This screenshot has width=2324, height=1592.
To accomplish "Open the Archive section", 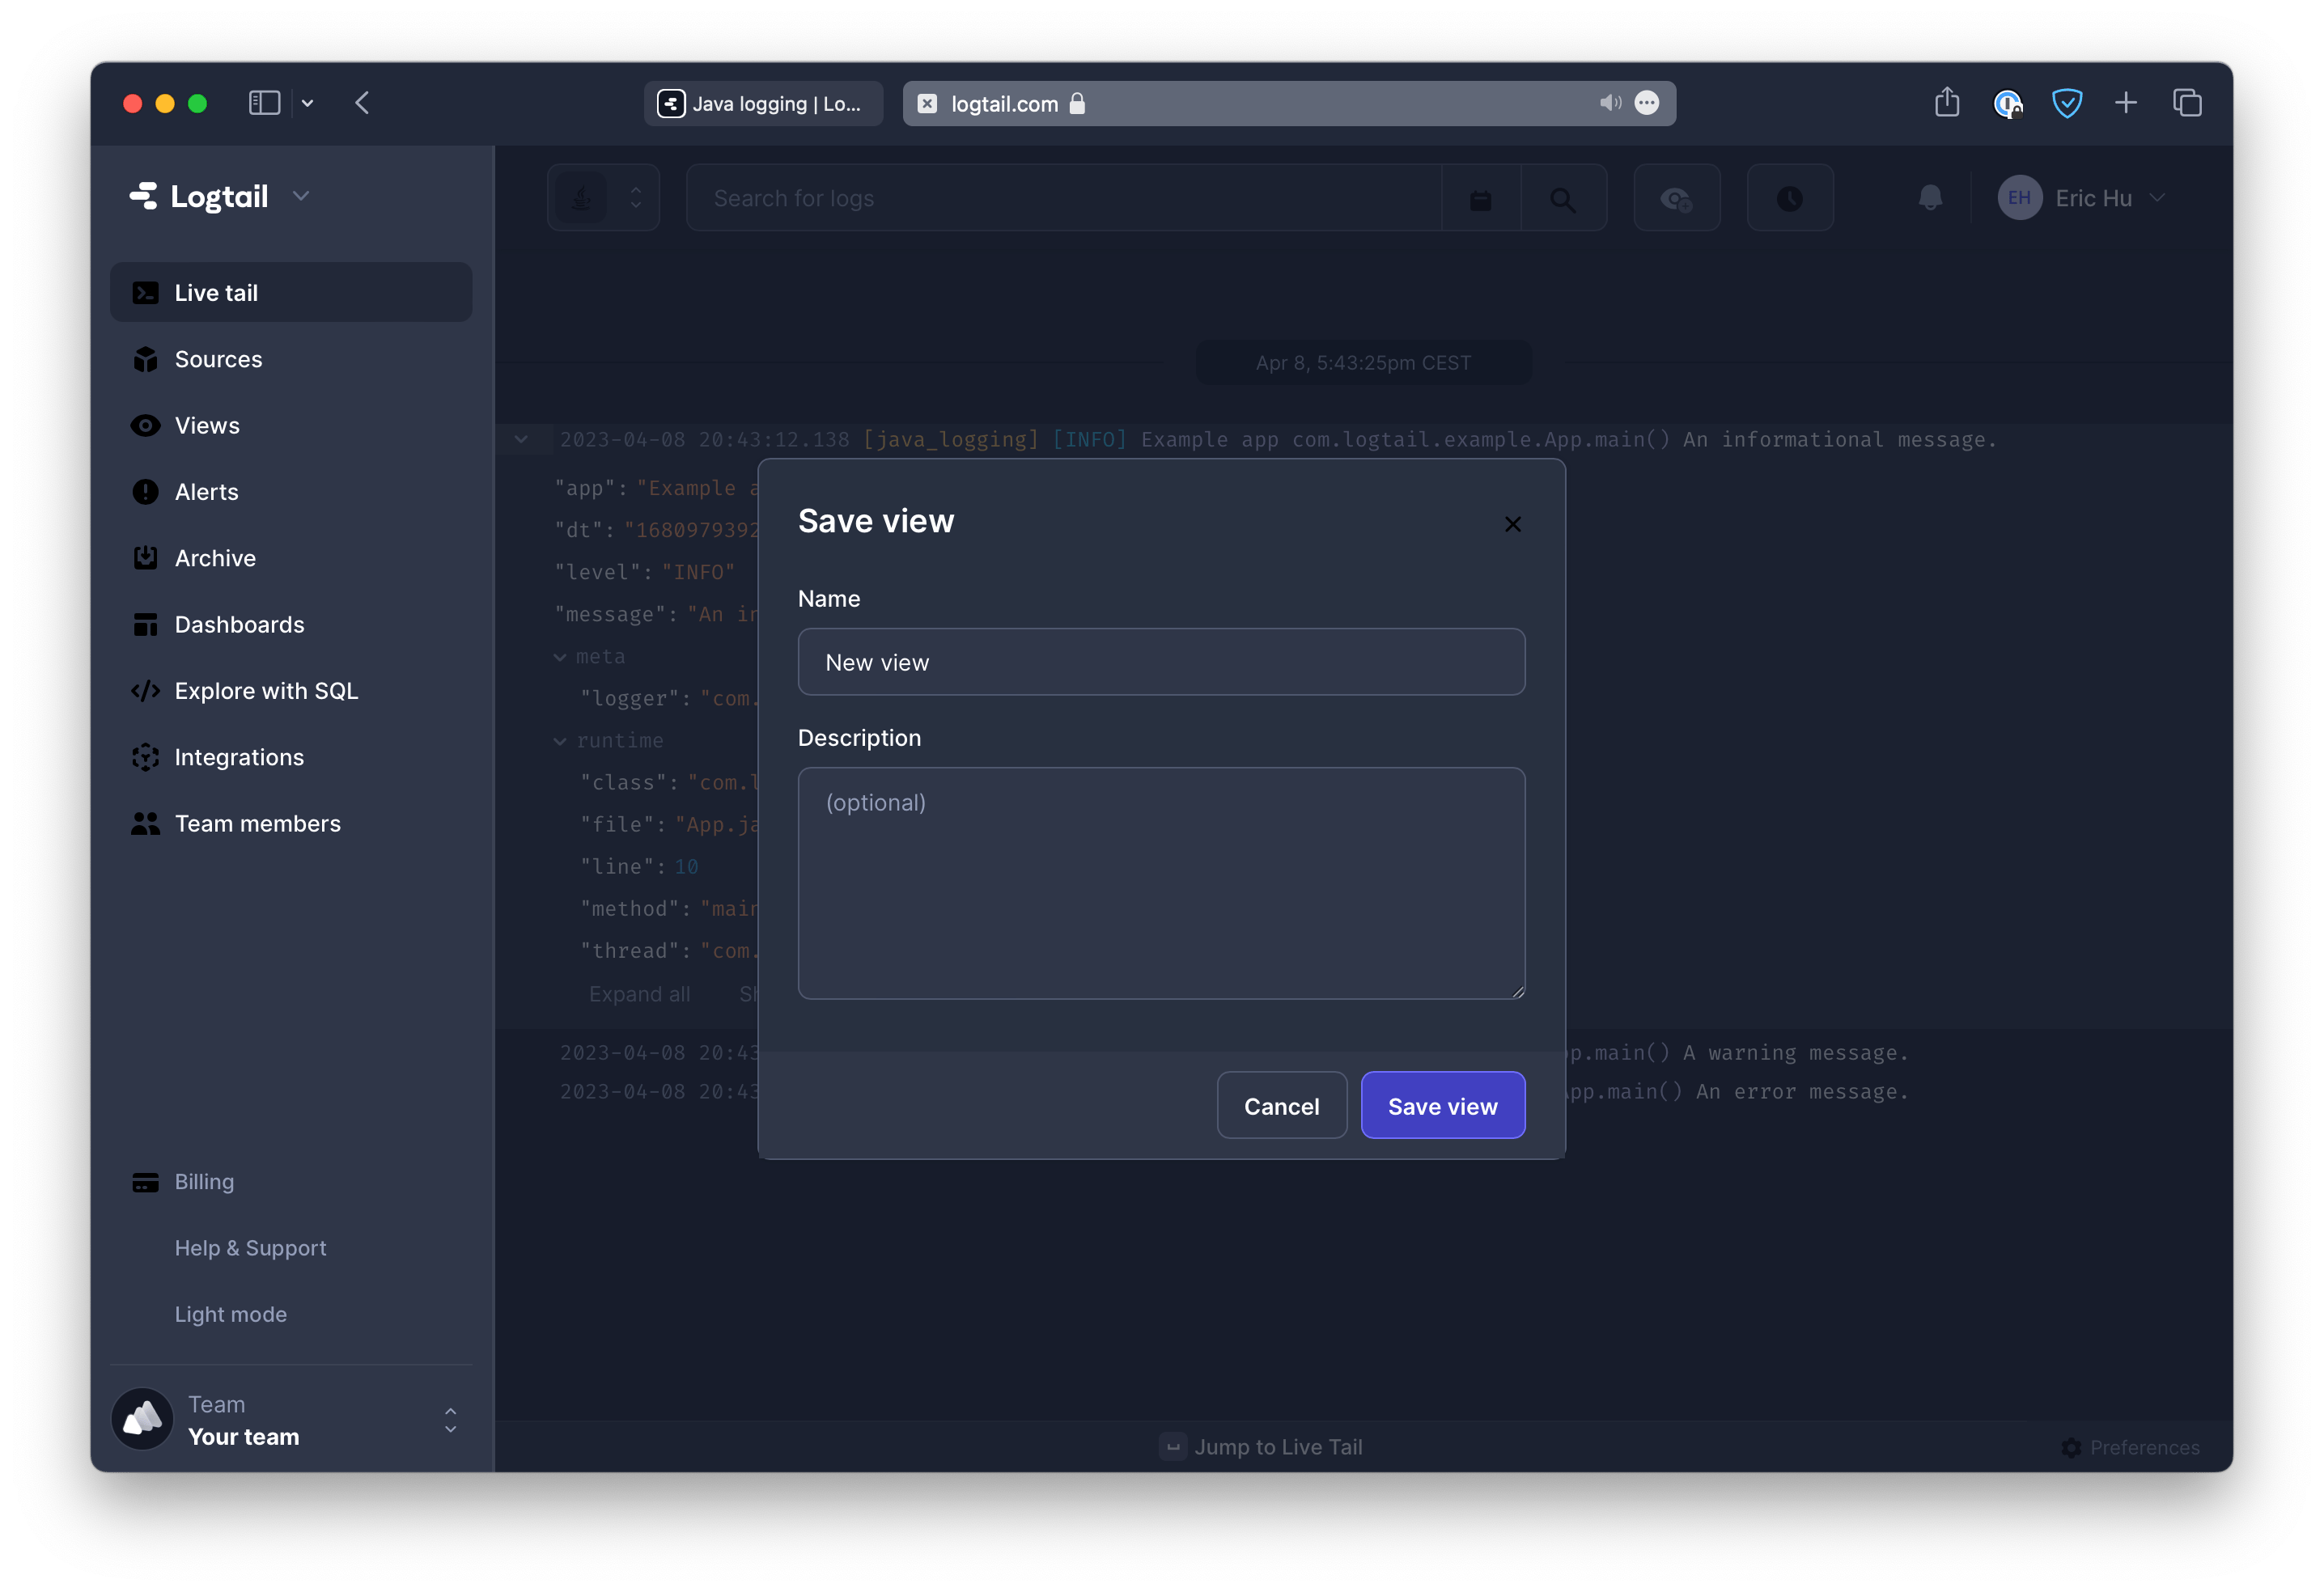I will coord(215,558).
